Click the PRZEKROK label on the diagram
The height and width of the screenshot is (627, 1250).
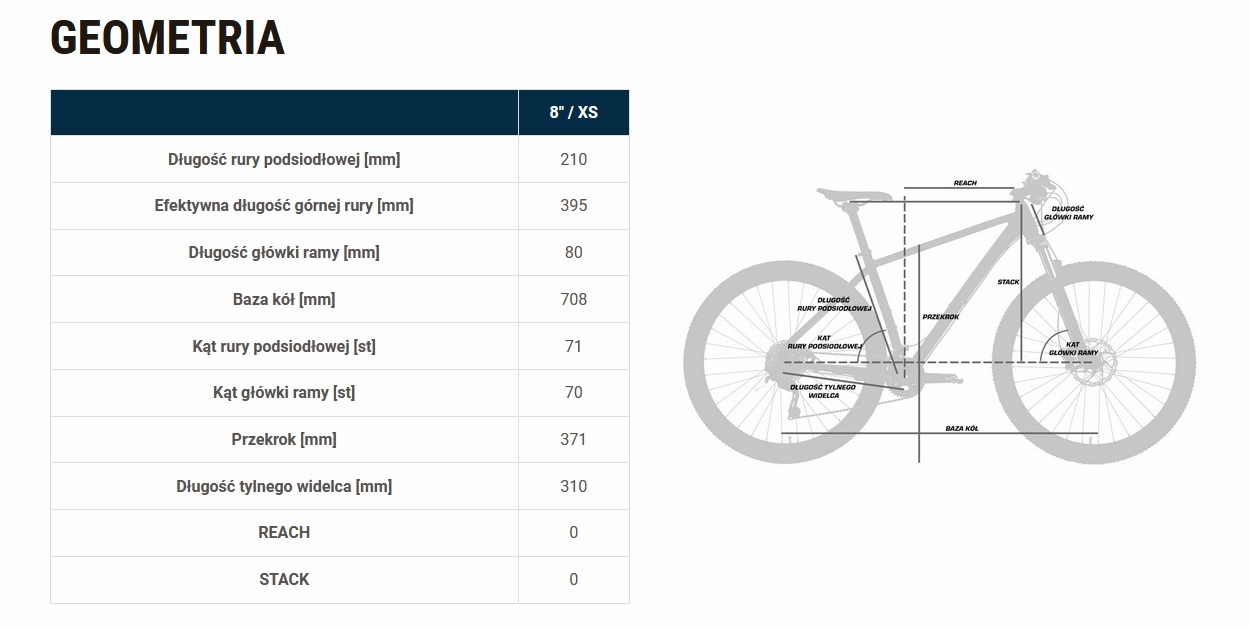[x=941, y=317]
